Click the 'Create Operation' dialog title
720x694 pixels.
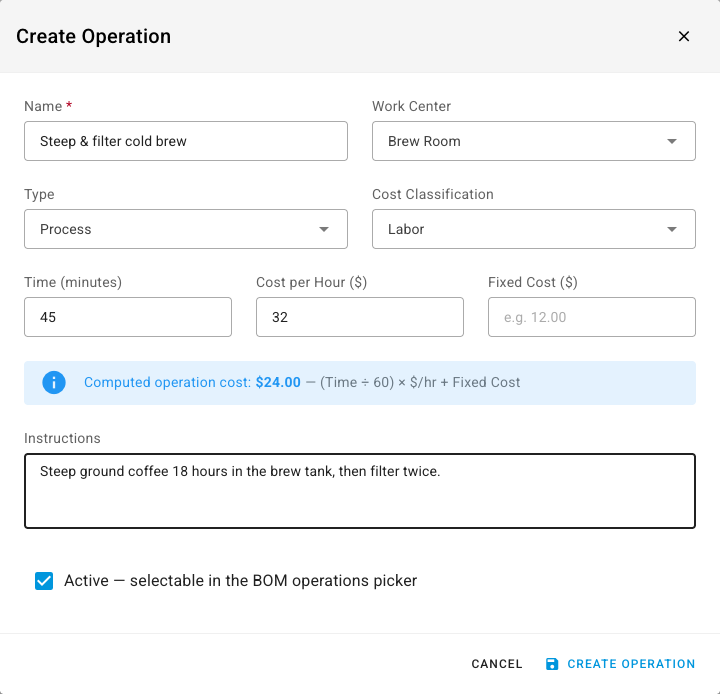pos(94,36)
